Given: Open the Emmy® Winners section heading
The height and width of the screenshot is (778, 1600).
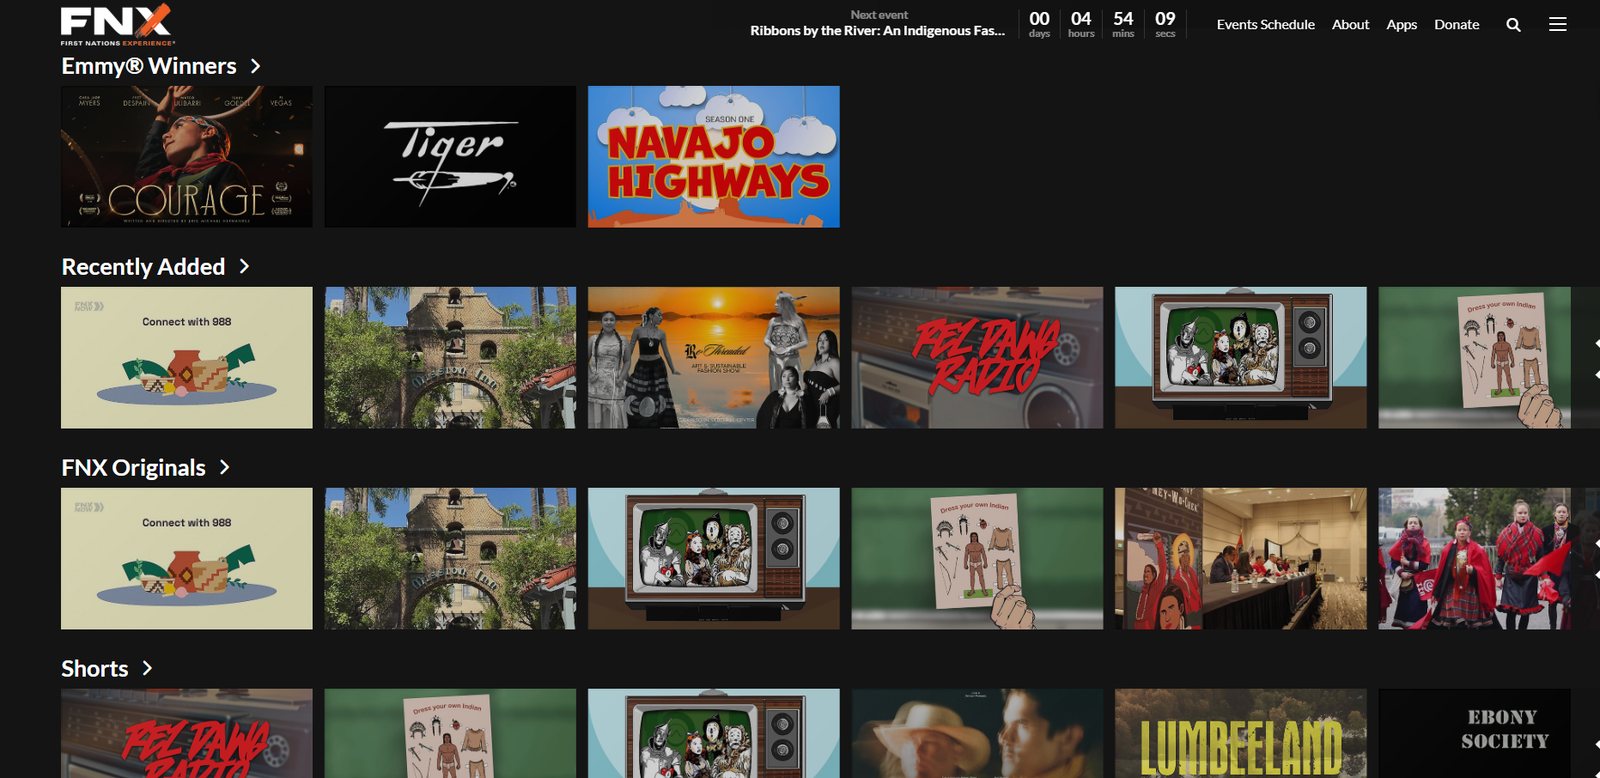Looking at the screenshot, I should pyautogui.click(x=149, y=66).
